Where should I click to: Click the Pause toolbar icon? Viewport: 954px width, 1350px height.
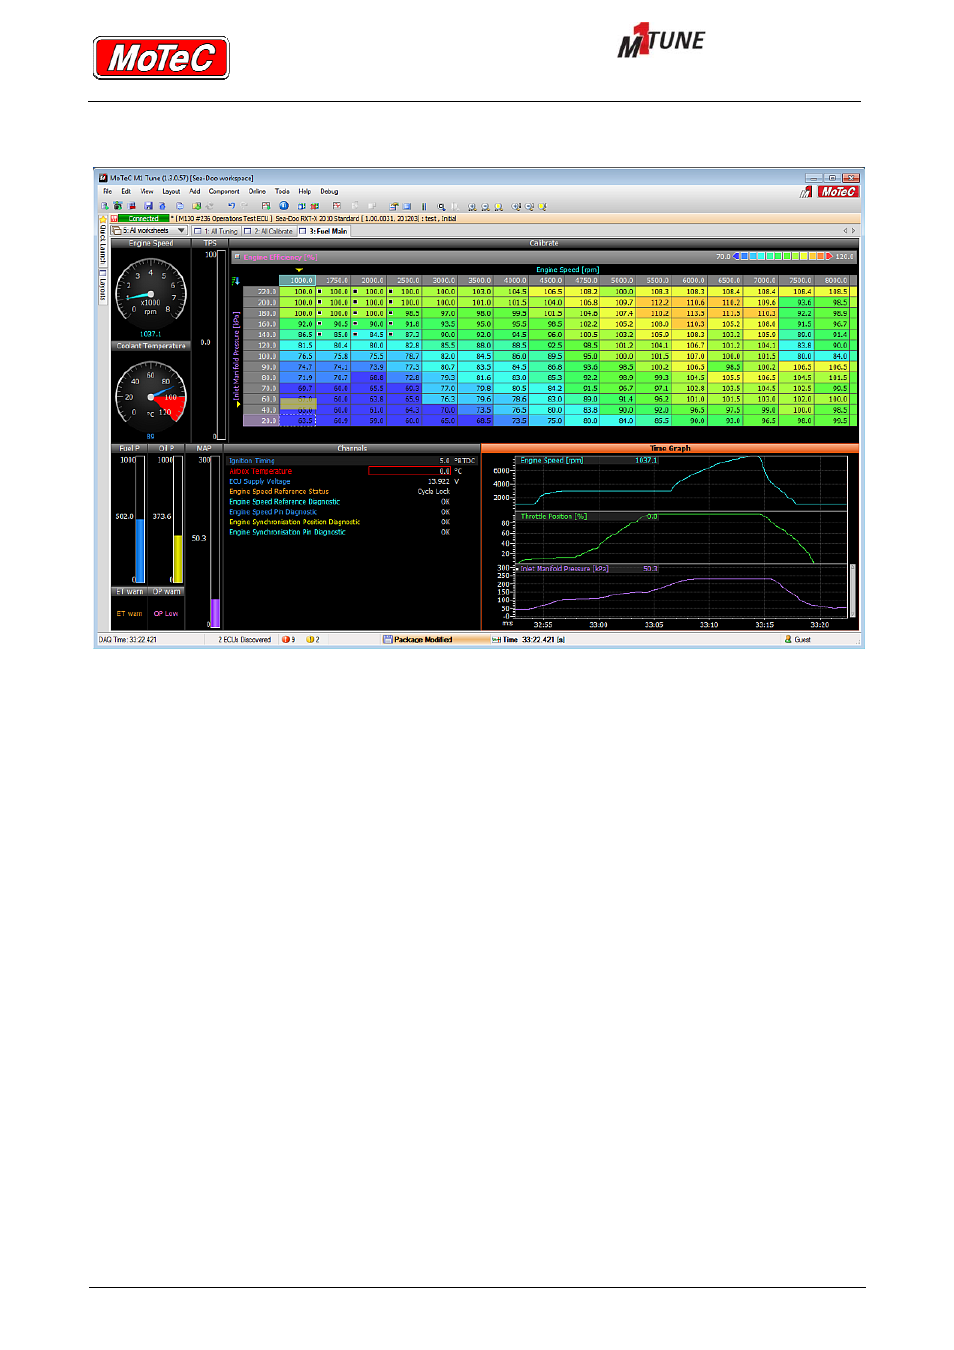(x=424, y=206)
